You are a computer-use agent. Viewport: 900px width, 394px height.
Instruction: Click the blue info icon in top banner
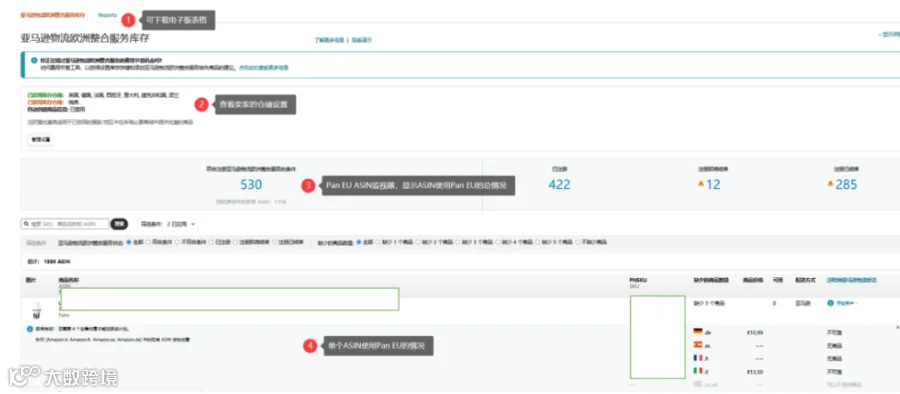tap(34, 60)
